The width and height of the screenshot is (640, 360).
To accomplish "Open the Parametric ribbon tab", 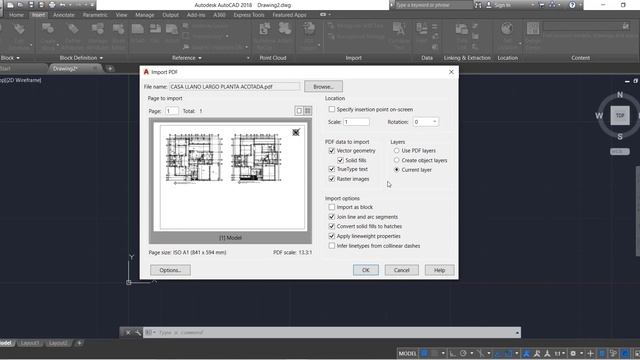I will (95, 15).
